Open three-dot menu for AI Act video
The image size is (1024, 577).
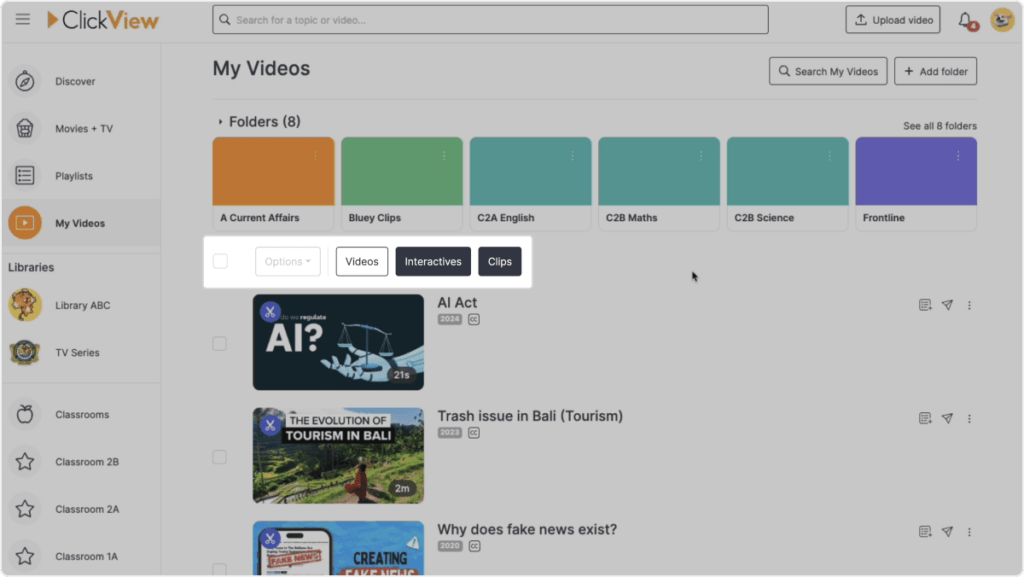tap(969, 305)
